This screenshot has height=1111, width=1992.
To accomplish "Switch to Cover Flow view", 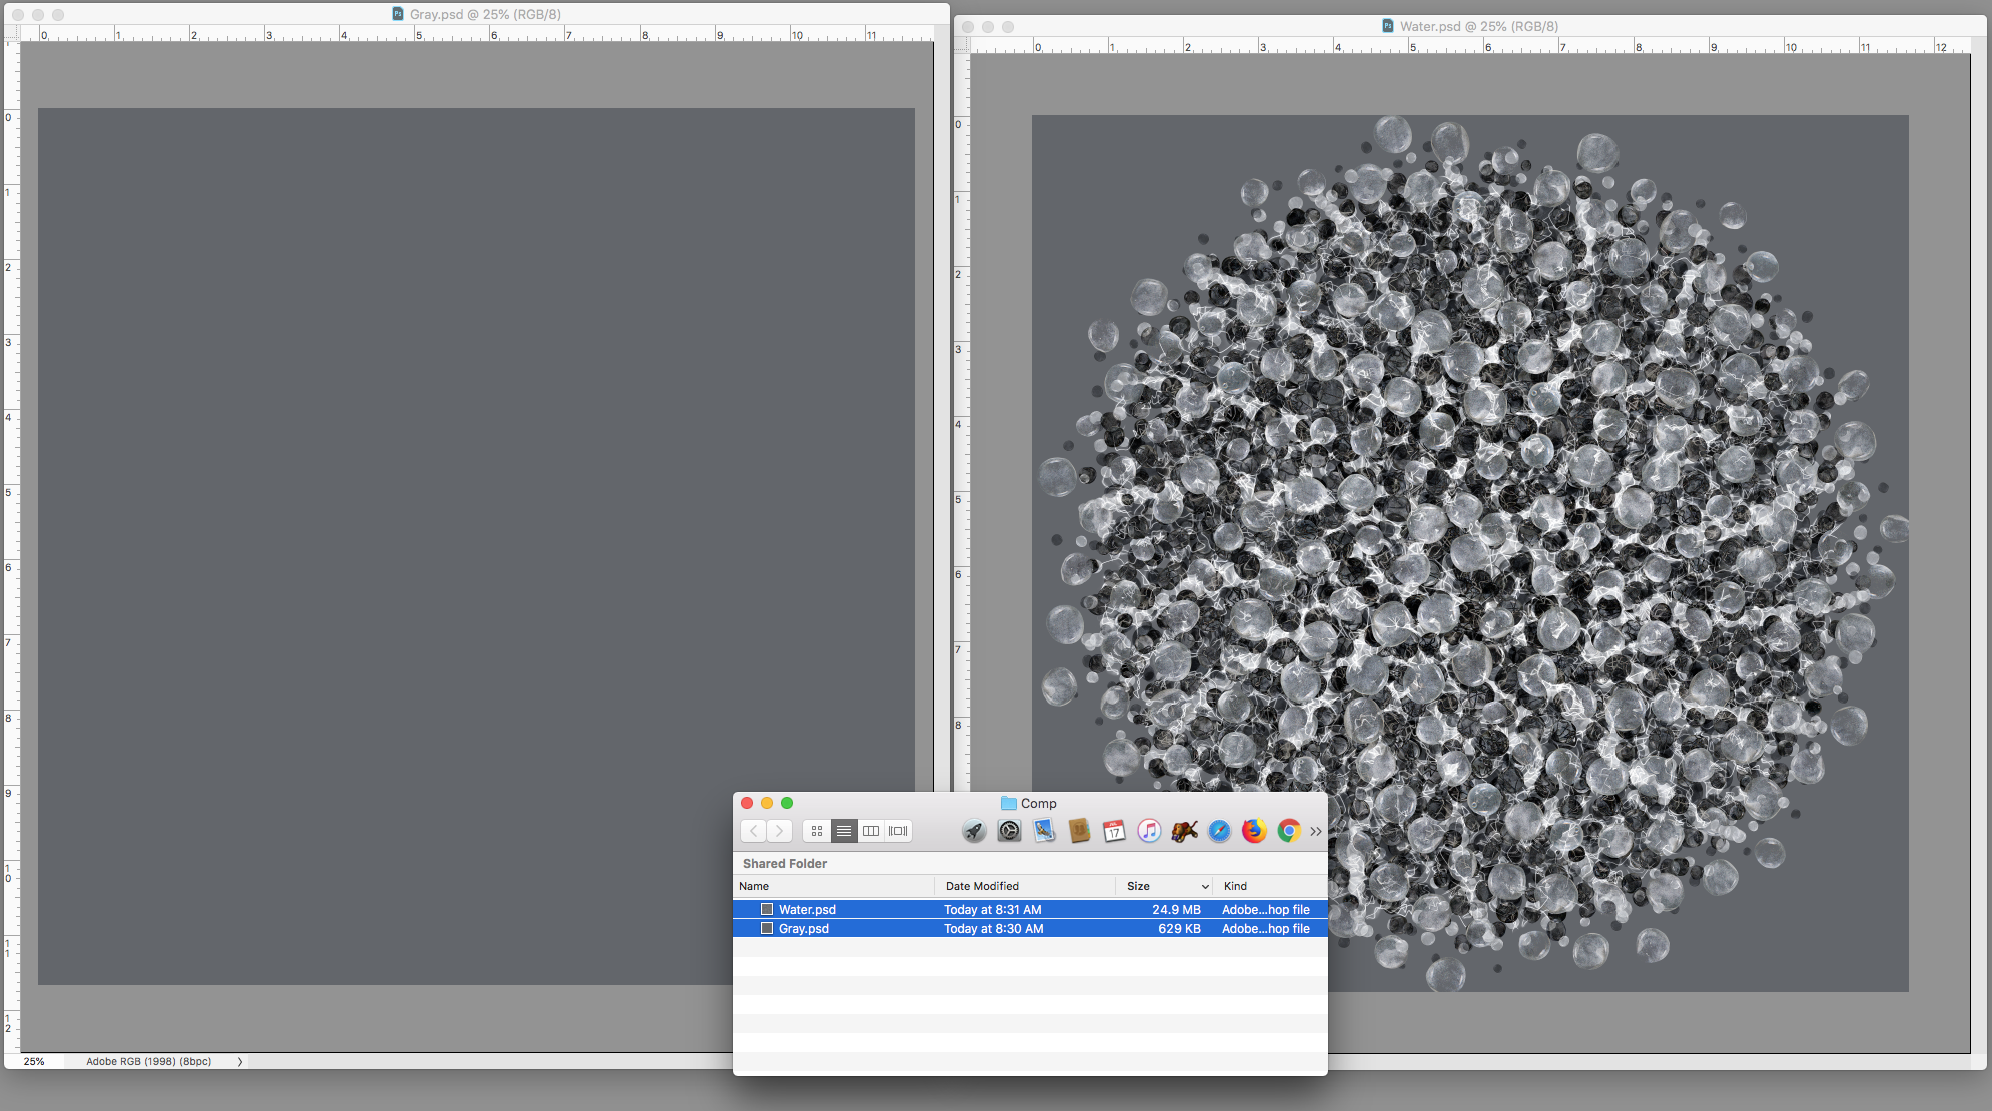I will pos(897,831).
